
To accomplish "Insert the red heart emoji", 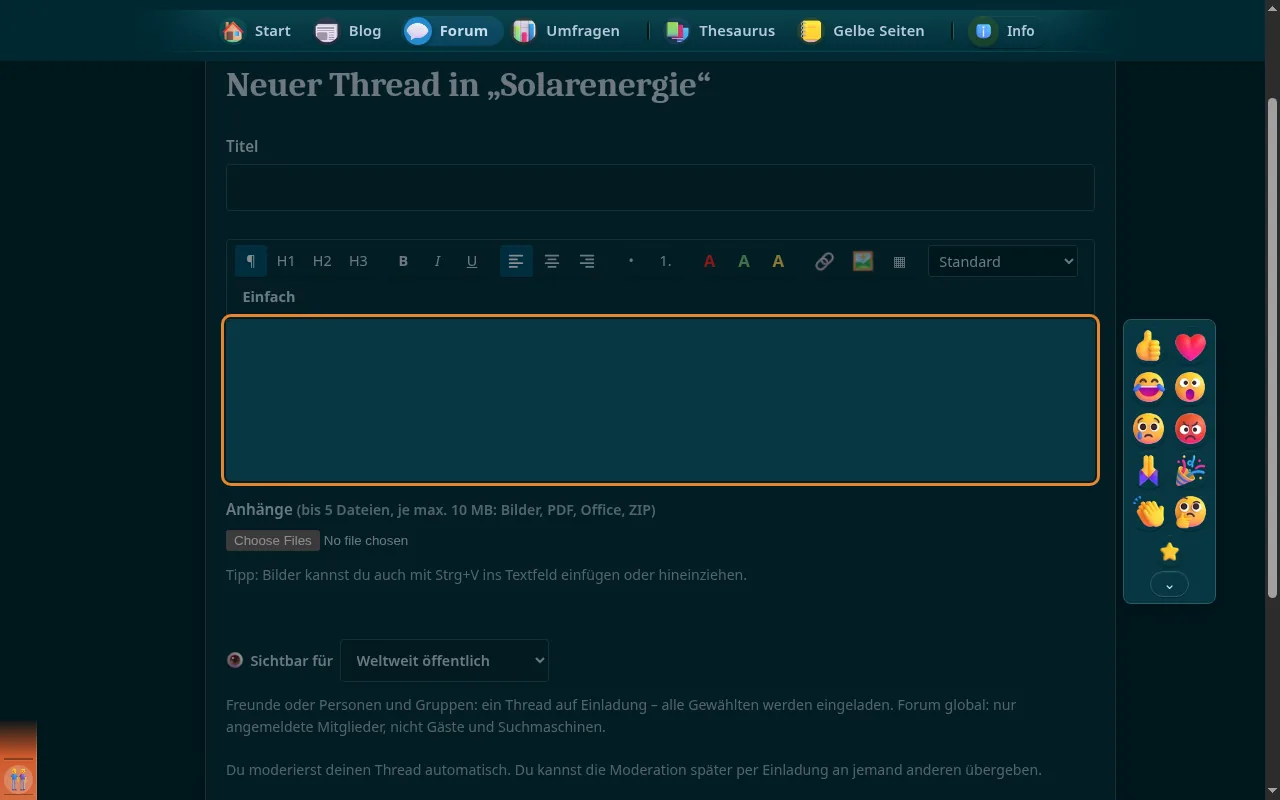I will click(x=1190, y=346).
